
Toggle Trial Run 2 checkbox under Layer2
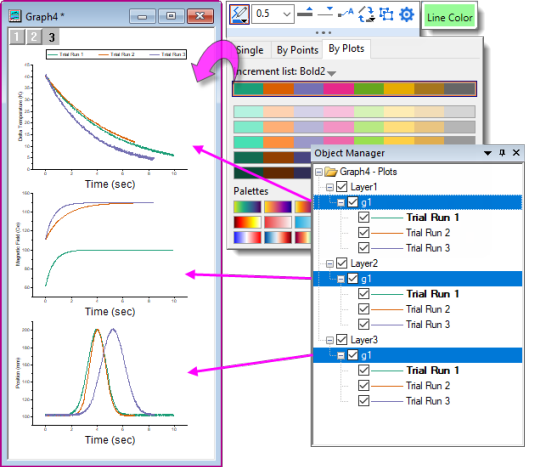point(364,309)
